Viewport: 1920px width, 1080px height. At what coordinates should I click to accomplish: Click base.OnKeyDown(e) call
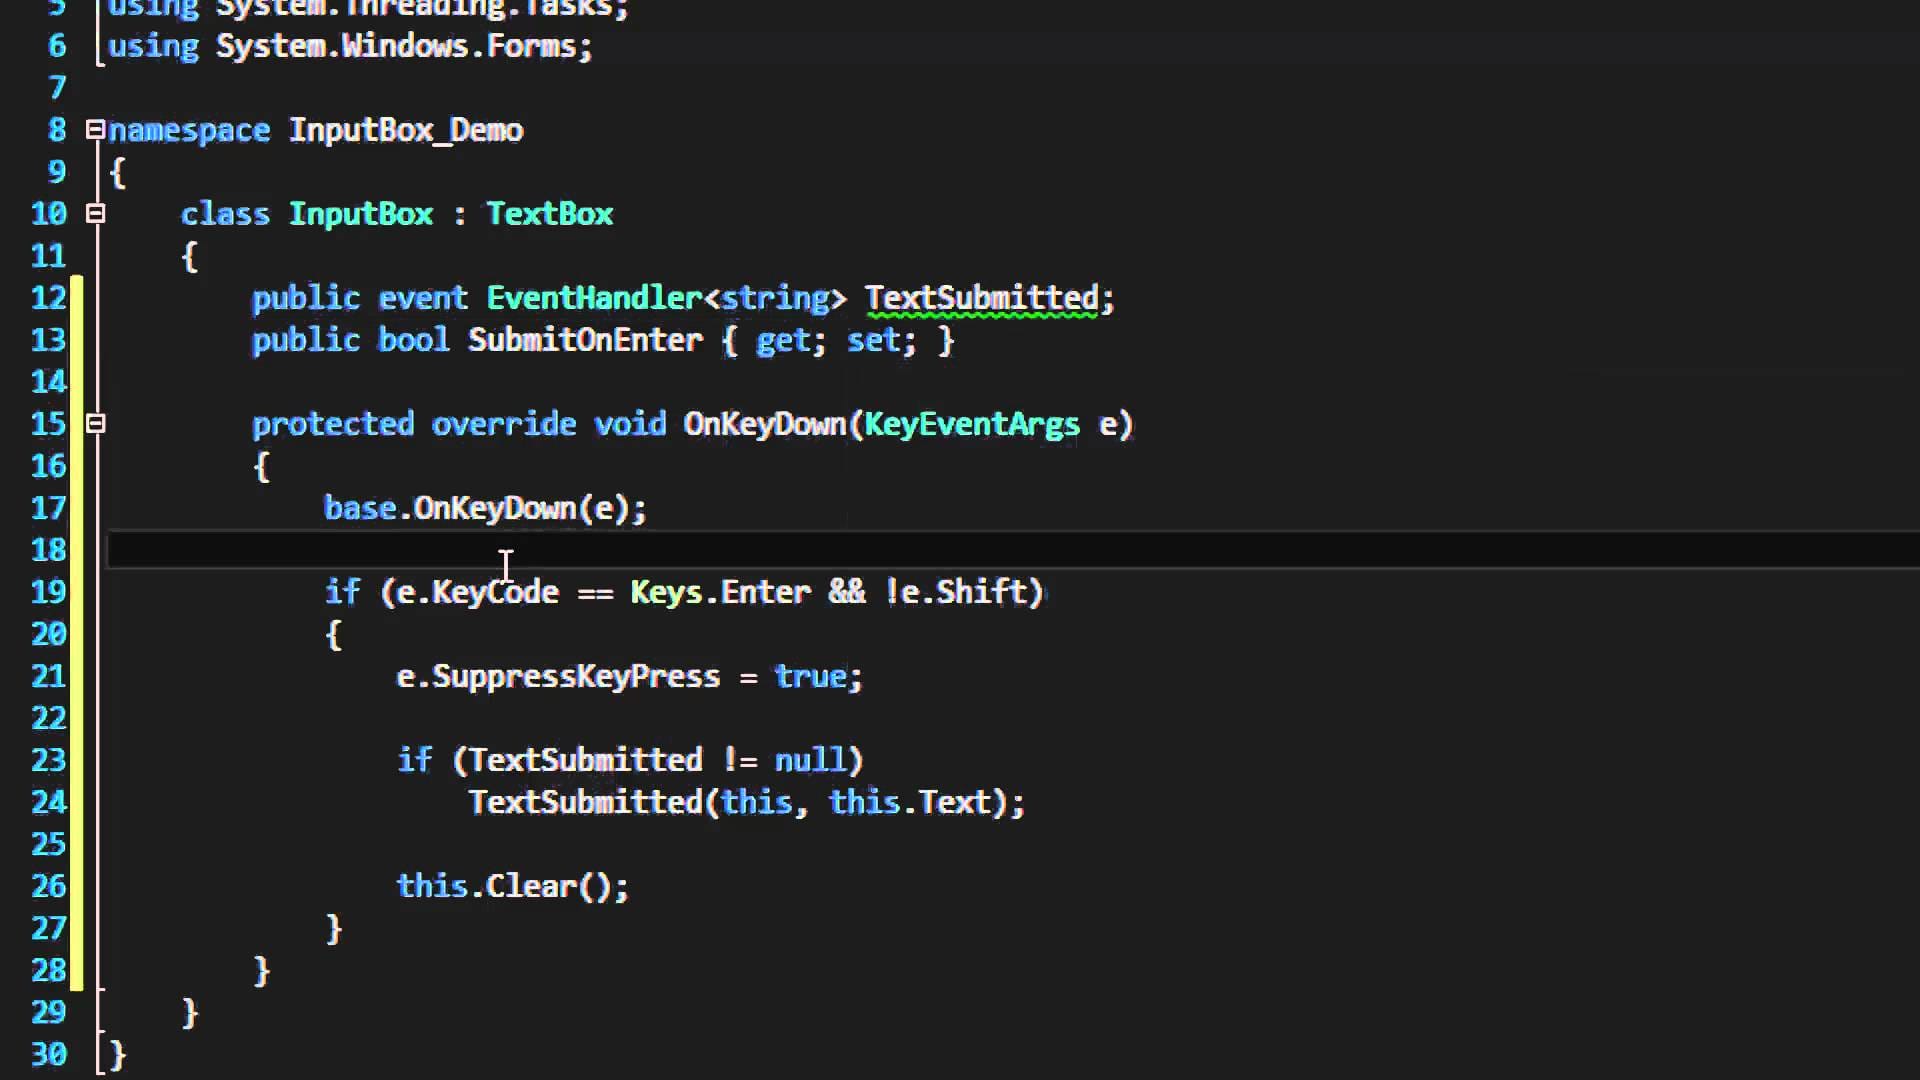pos(484,508)
